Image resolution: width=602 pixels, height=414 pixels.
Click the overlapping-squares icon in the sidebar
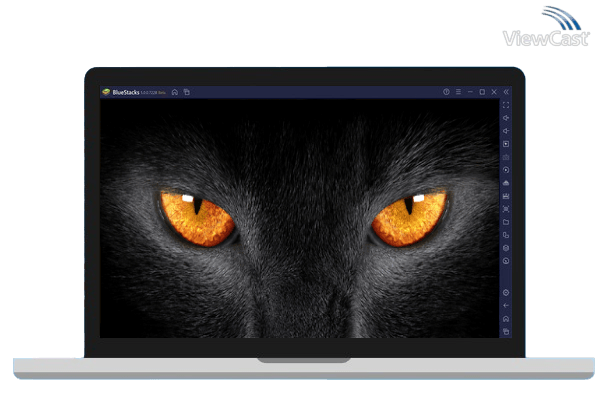506,235
